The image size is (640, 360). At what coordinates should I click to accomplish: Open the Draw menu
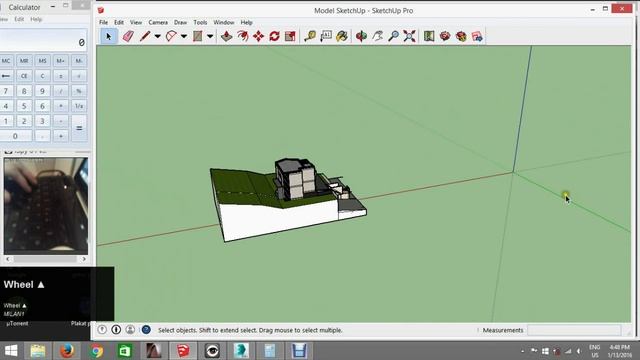[x=180, y=22]
